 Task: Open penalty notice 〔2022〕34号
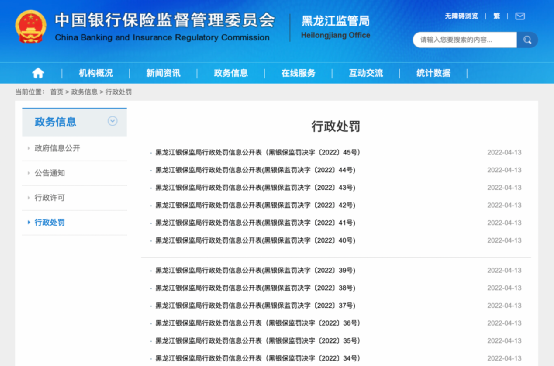click(x=258, y=358)
